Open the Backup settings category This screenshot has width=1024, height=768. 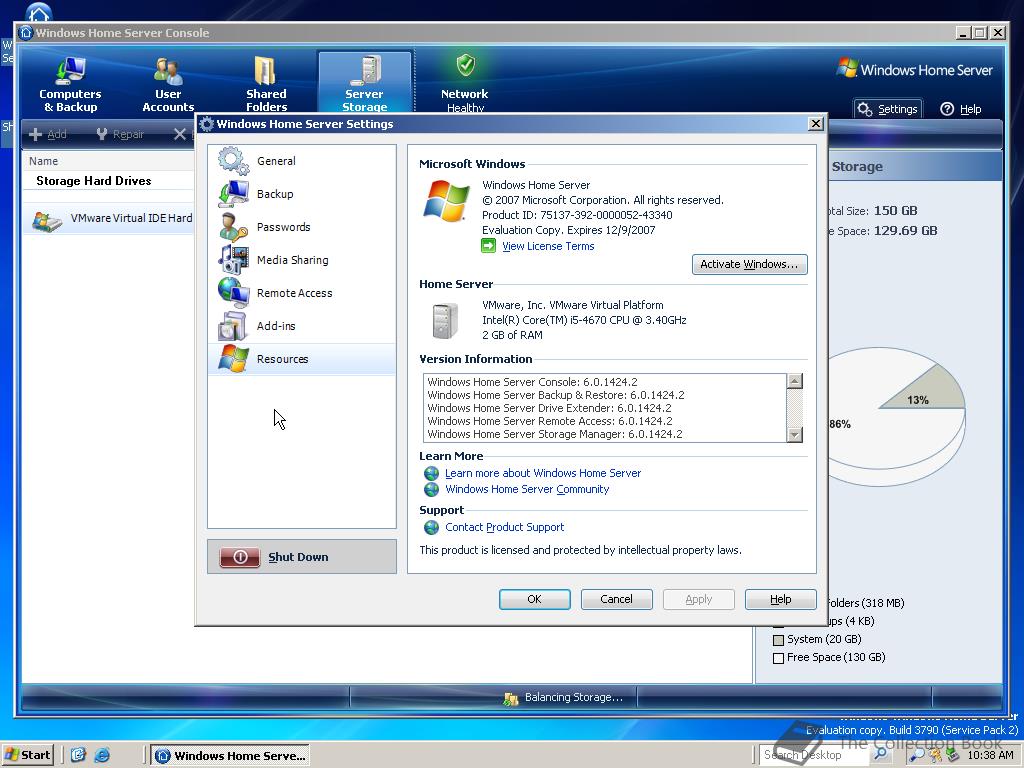pyautogui.click(x=302, y=194)
